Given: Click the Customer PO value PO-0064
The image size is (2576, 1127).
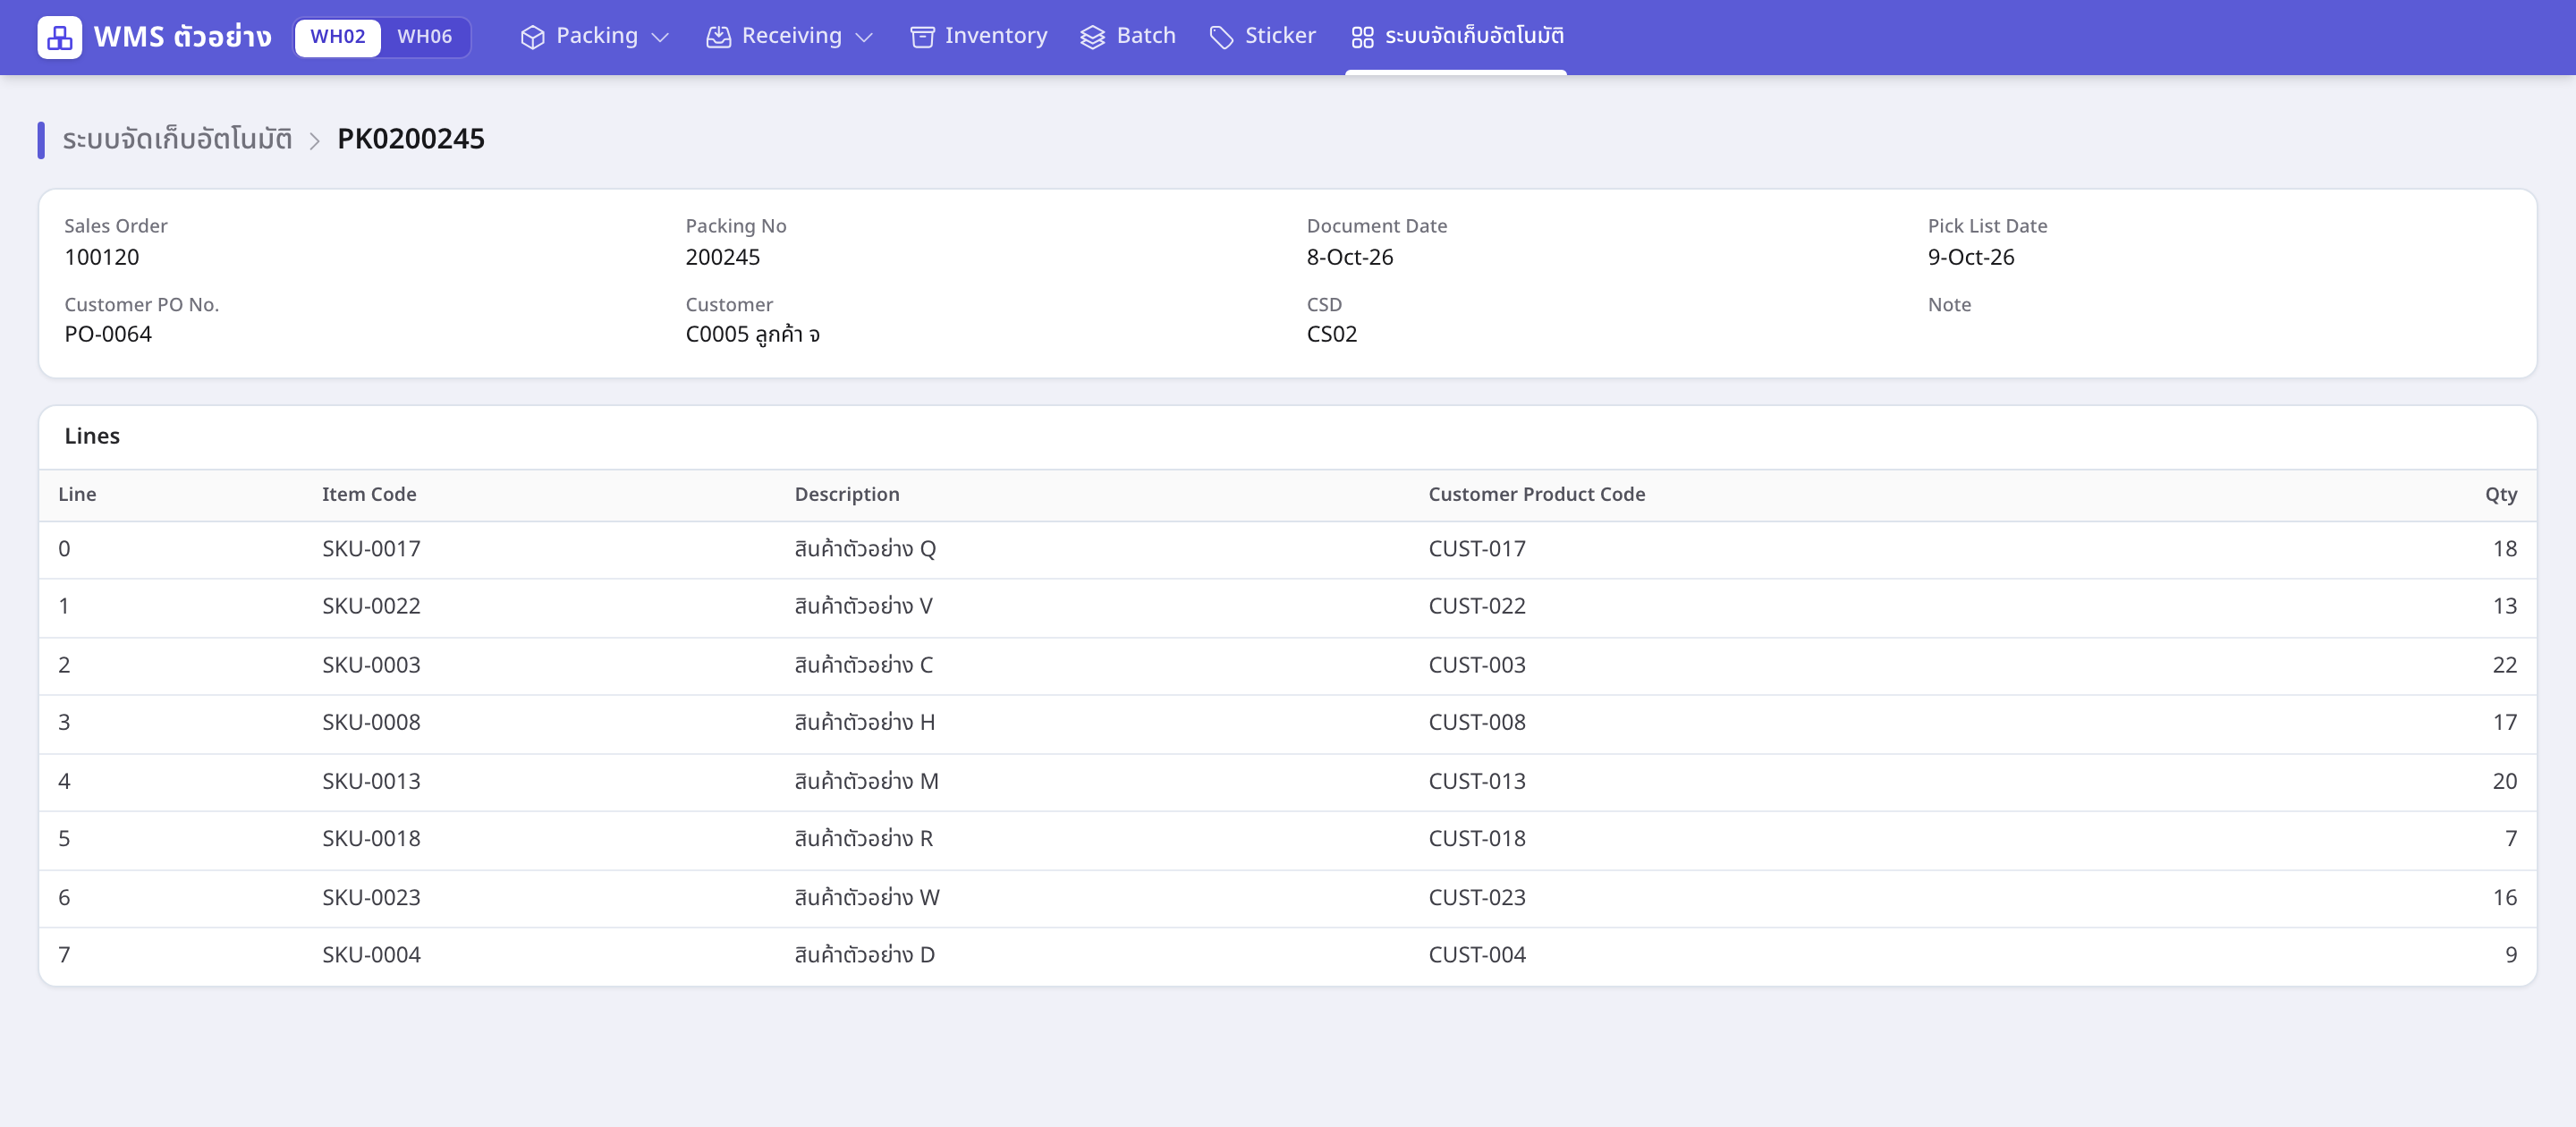Looking at the screenshot, I should click(x=108, y=334).
